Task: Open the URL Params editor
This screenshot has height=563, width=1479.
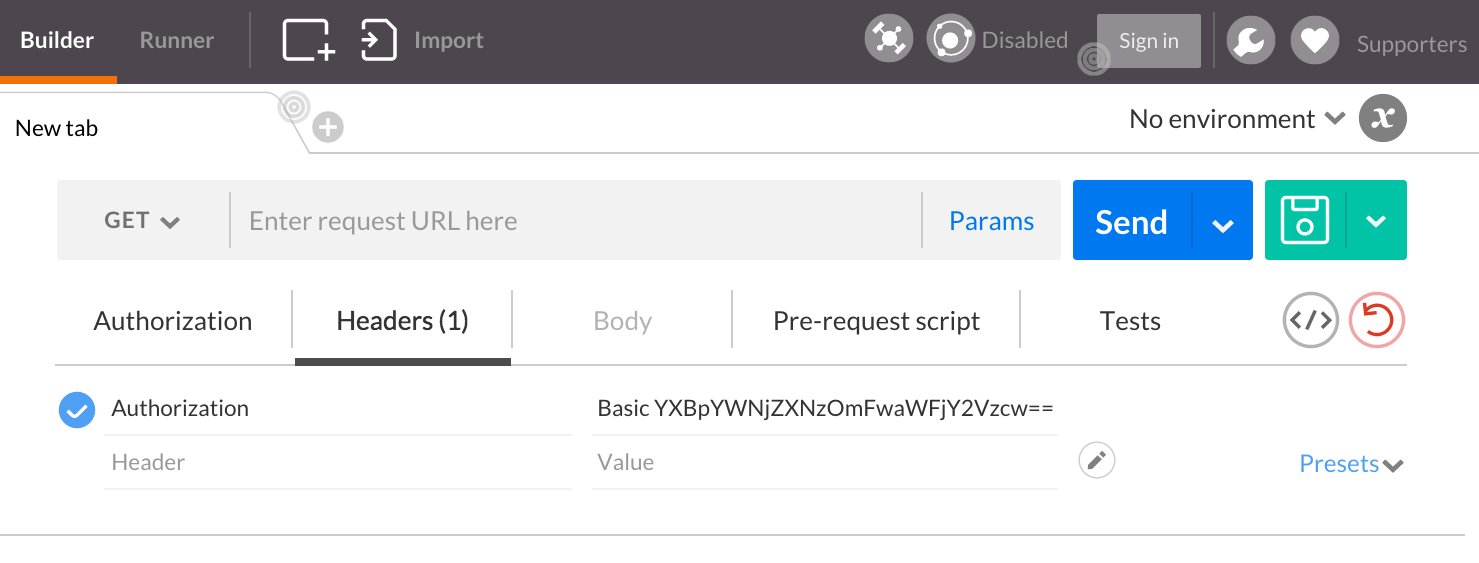Action: tap(991, 221)
